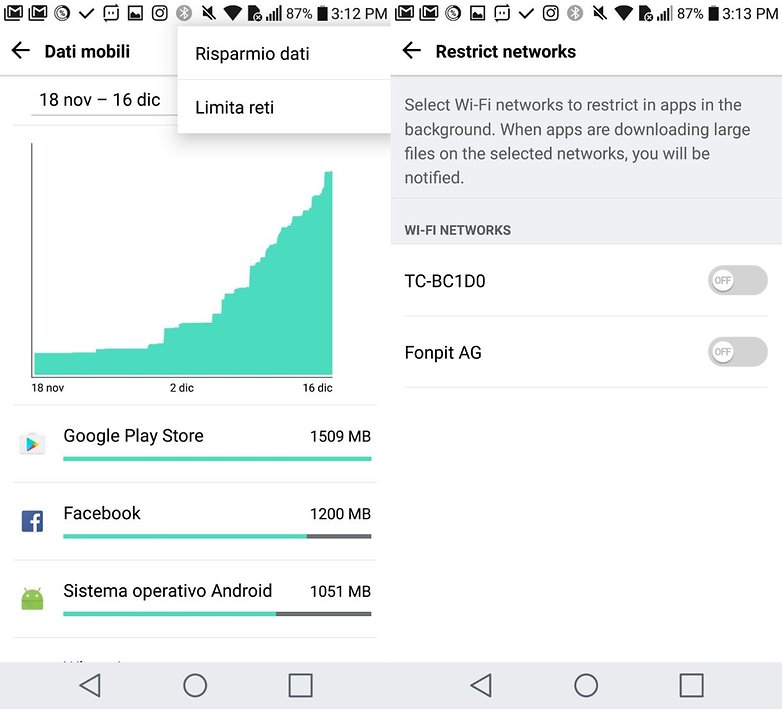Tap the 2 dic graph axis label

[182, 387]
